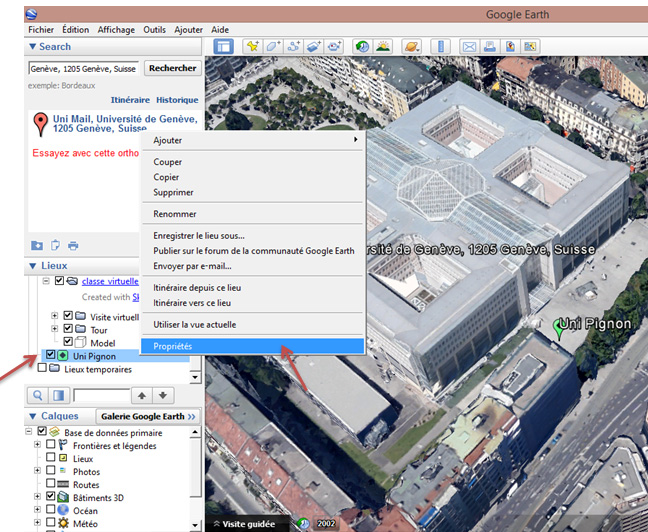Screen dimensions: 648x532
Task: Expand the Océan layer node
Action: click(37, 509)
